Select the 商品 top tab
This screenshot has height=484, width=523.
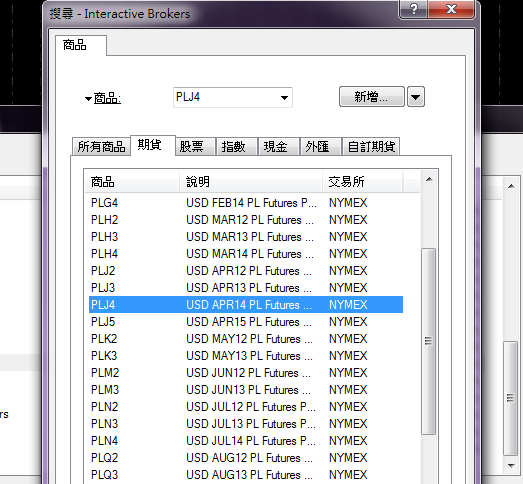(81, 45)
